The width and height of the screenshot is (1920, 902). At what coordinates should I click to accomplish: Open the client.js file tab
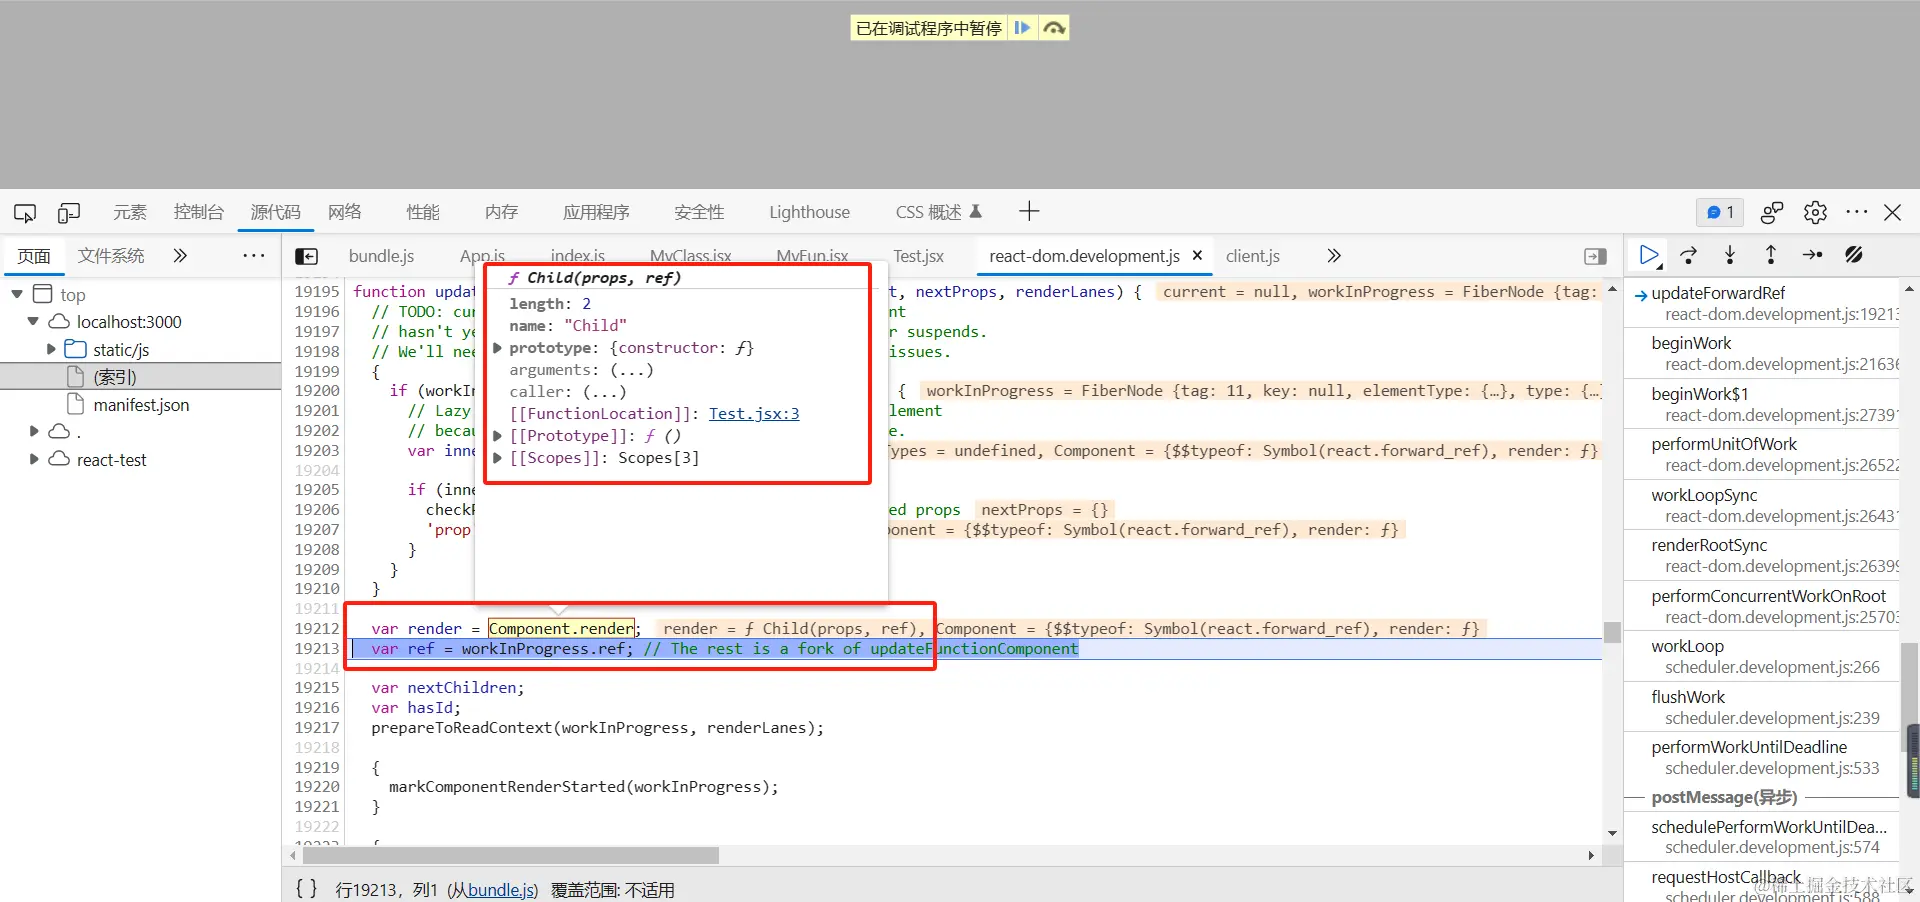(x=1252, y=256)
